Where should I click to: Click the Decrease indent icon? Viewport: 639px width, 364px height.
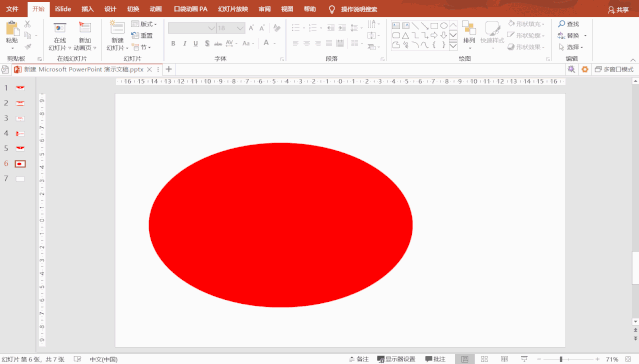[331, 28]
